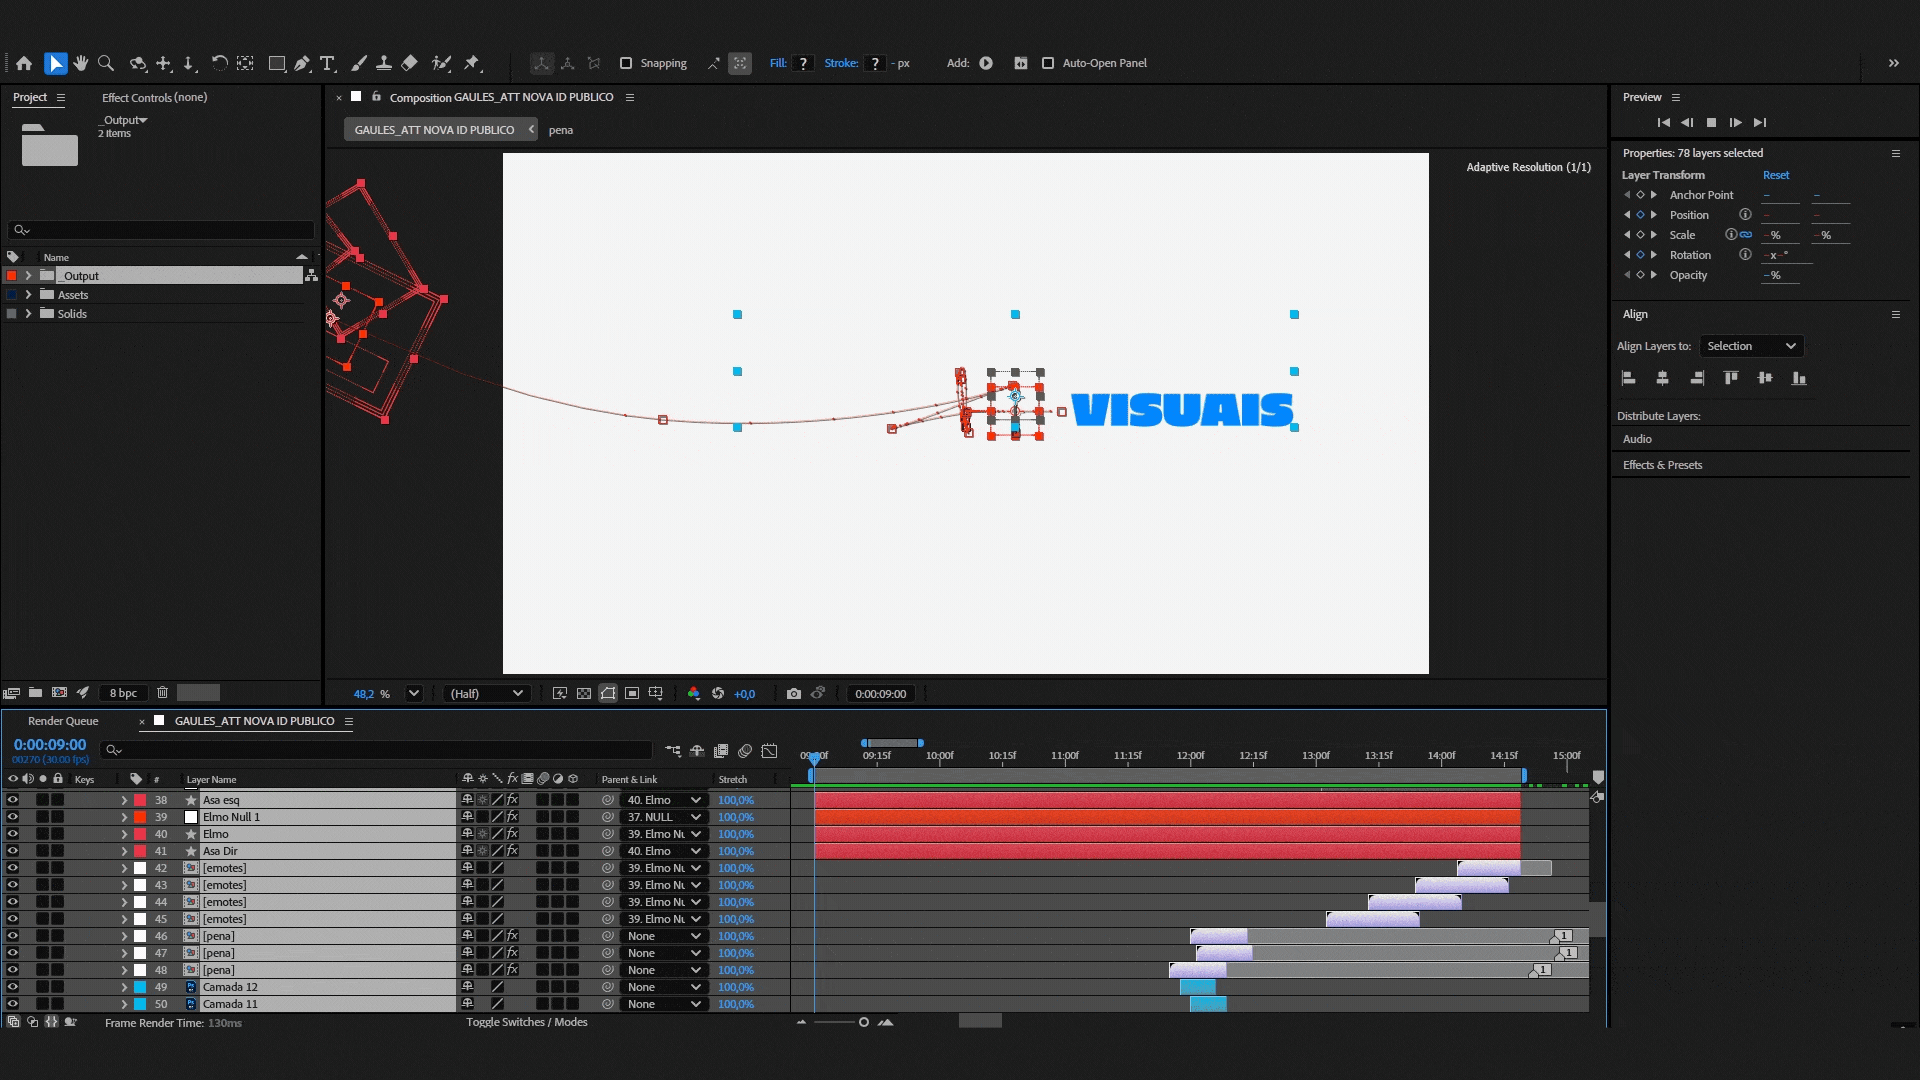Toggle visibility of Camada 11 layer

pyautogui.click(x=12, y=1004)
